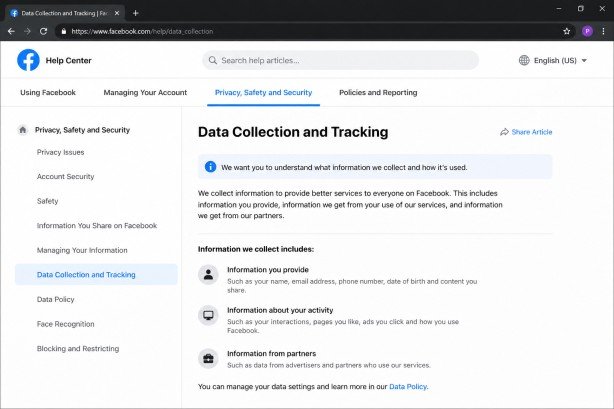Click the Information we collect includes heading
Screen dimensions: 614x409
256,249
